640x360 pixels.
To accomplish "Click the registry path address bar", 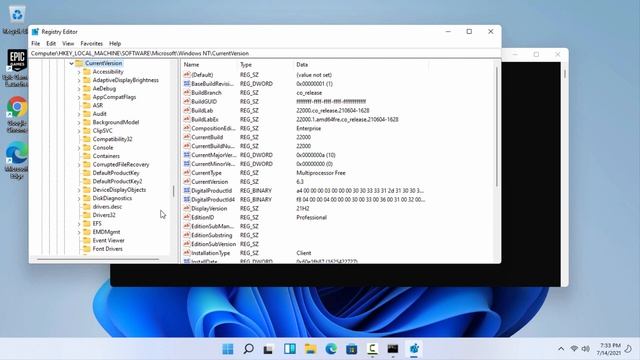I will click(264, 53).
